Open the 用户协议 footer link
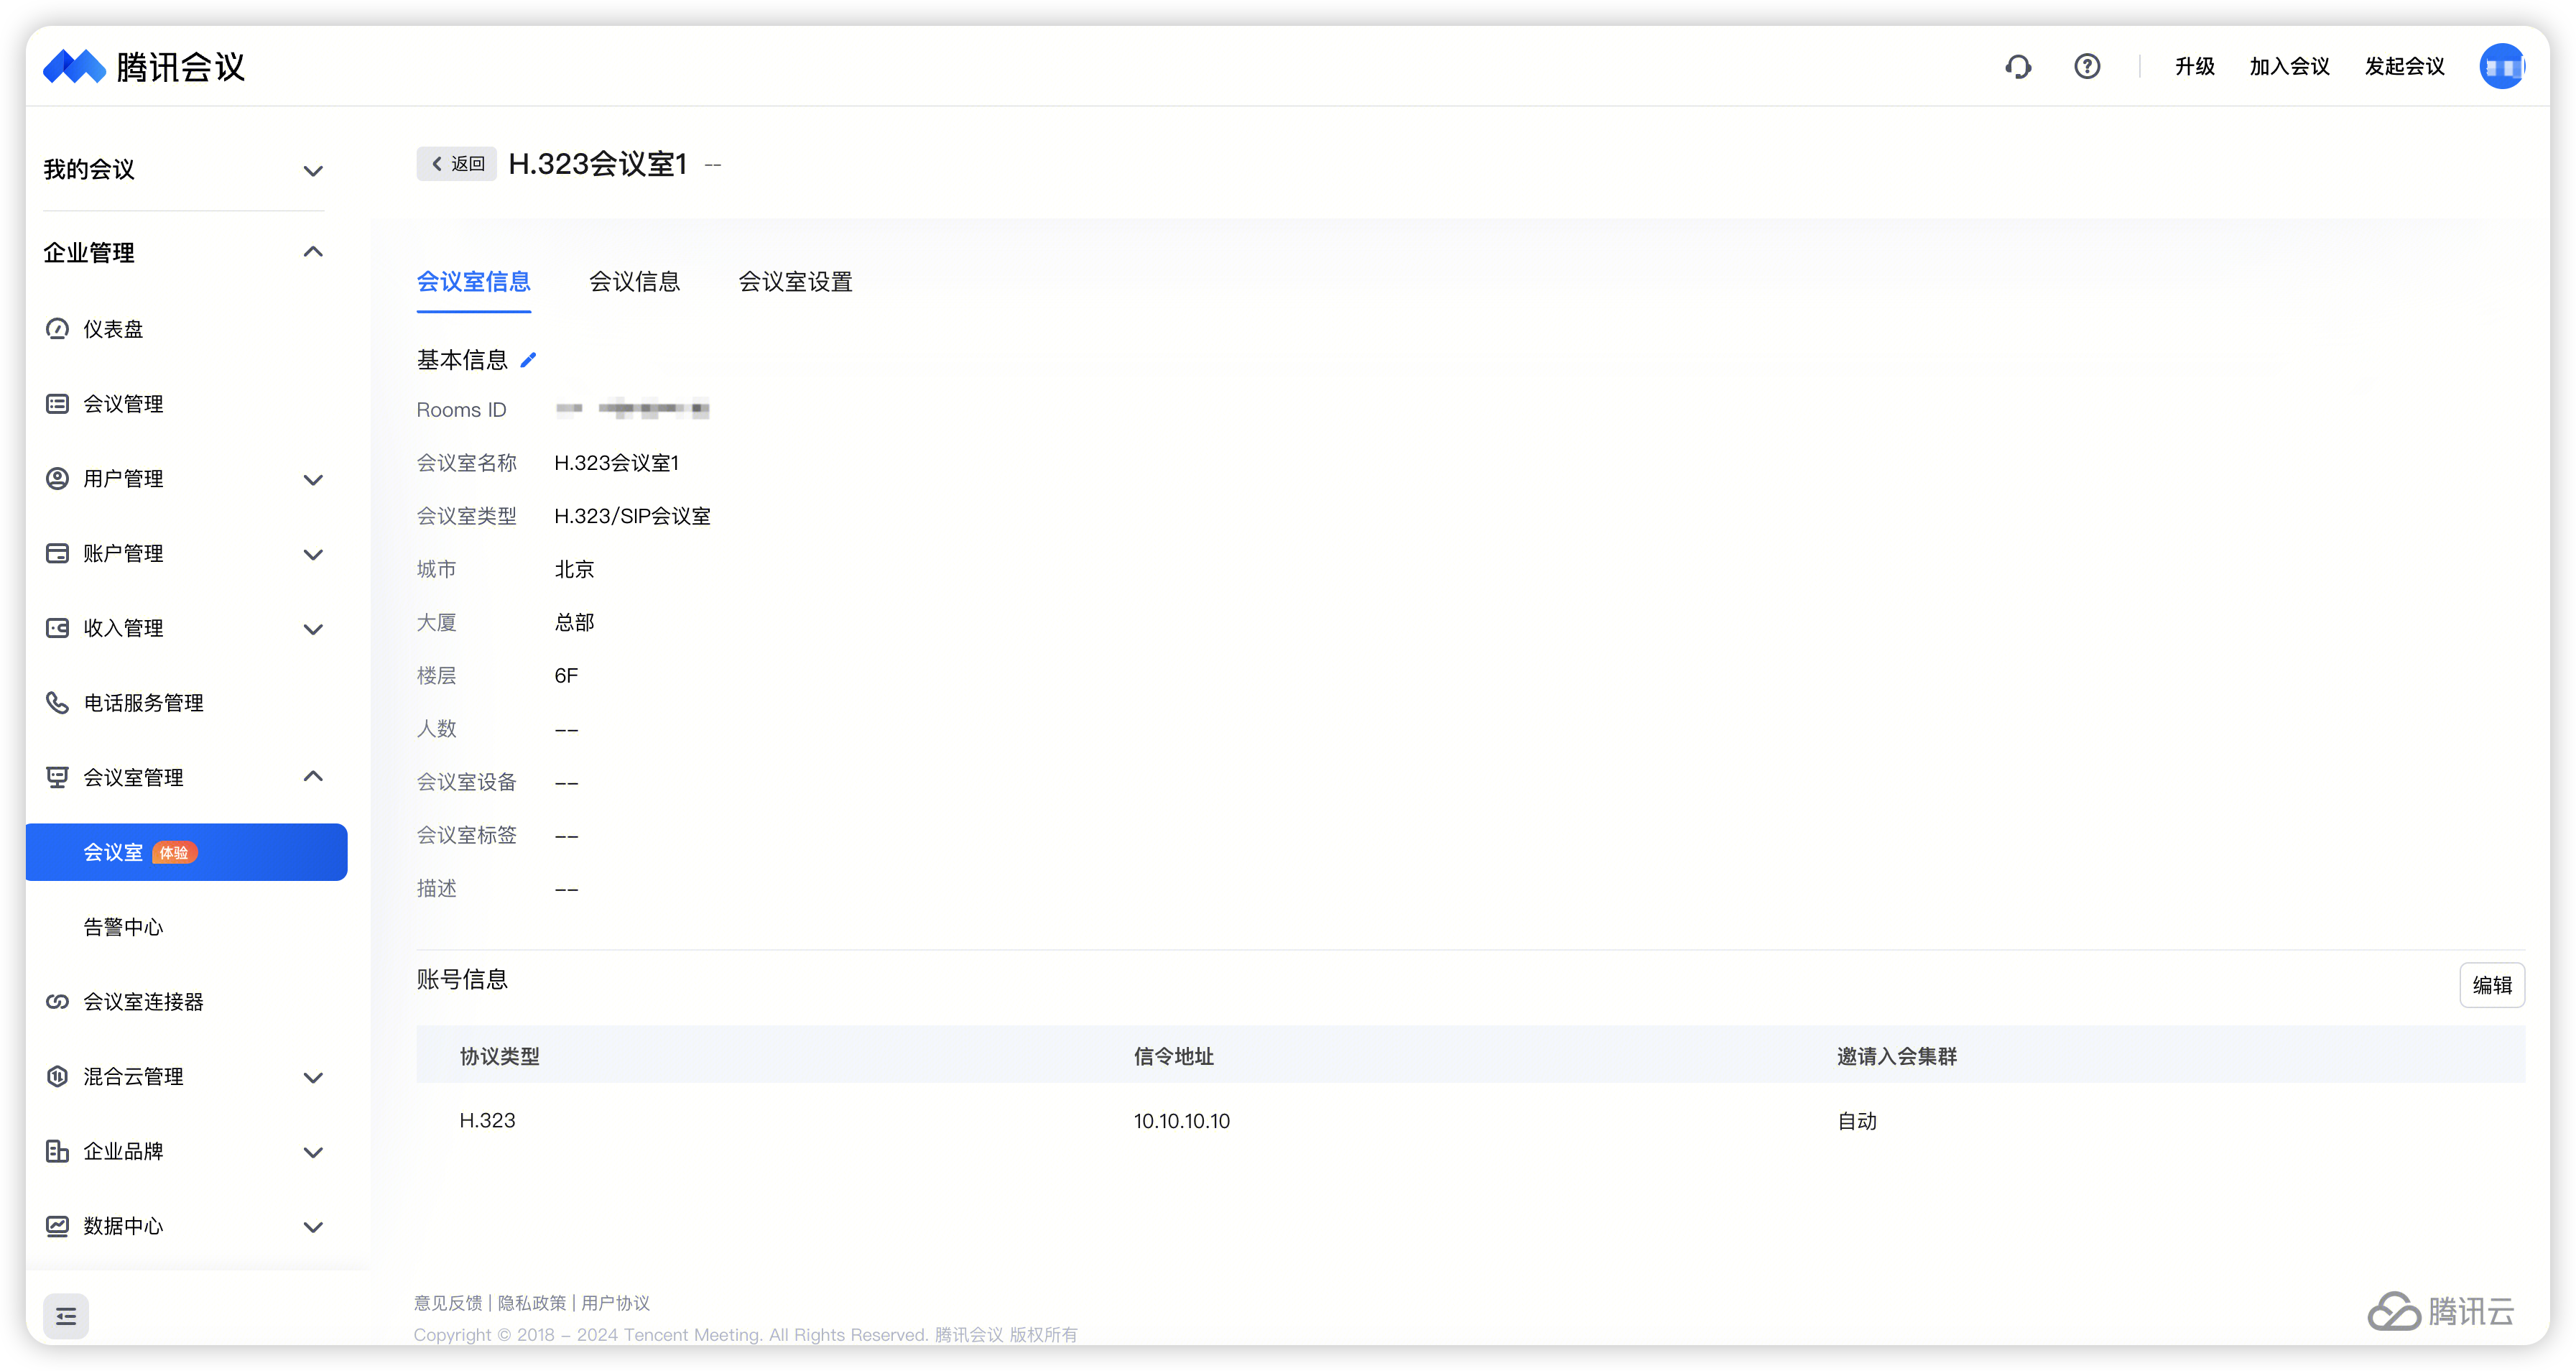The height and width of the screenshot is (1371, 2576). coord(616,1303)
